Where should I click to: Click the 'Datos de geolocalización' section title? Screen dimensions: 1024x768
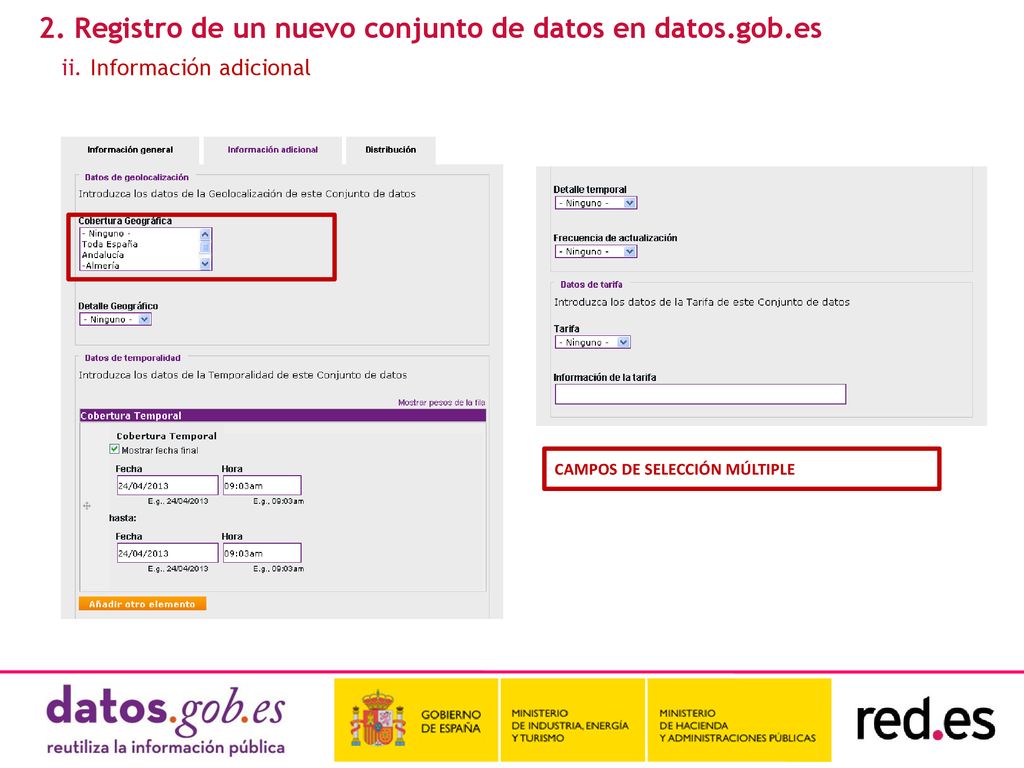click(x=136, y=177)
